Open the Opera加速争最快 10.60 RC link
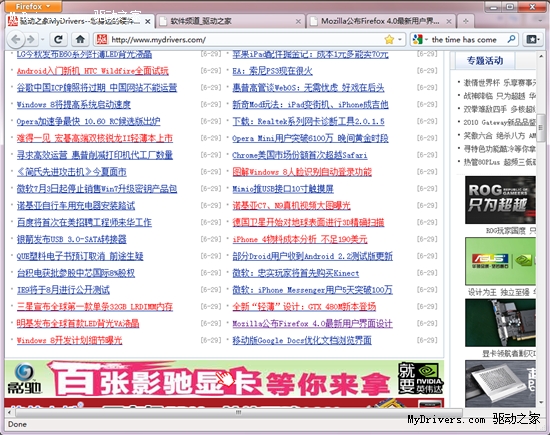 (x=88, y=121)
